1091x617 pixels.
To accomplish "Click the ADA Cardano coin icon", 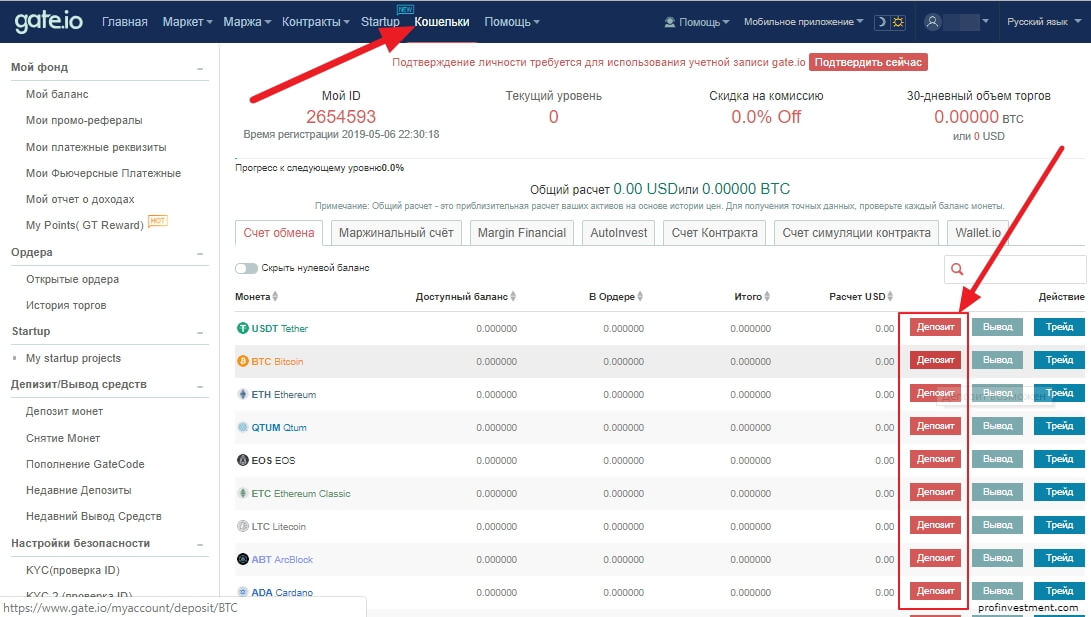I will tap(243, 592).
